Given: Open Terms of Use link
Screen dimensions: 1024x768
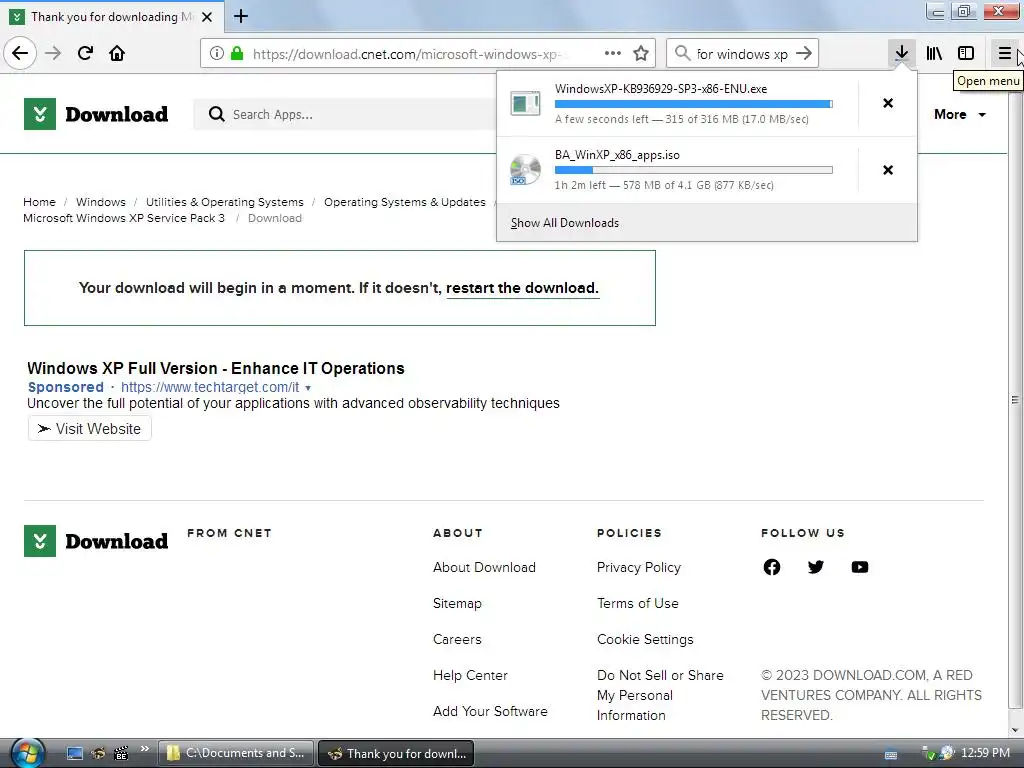Looking at the screenshot, I should (637, 603).
